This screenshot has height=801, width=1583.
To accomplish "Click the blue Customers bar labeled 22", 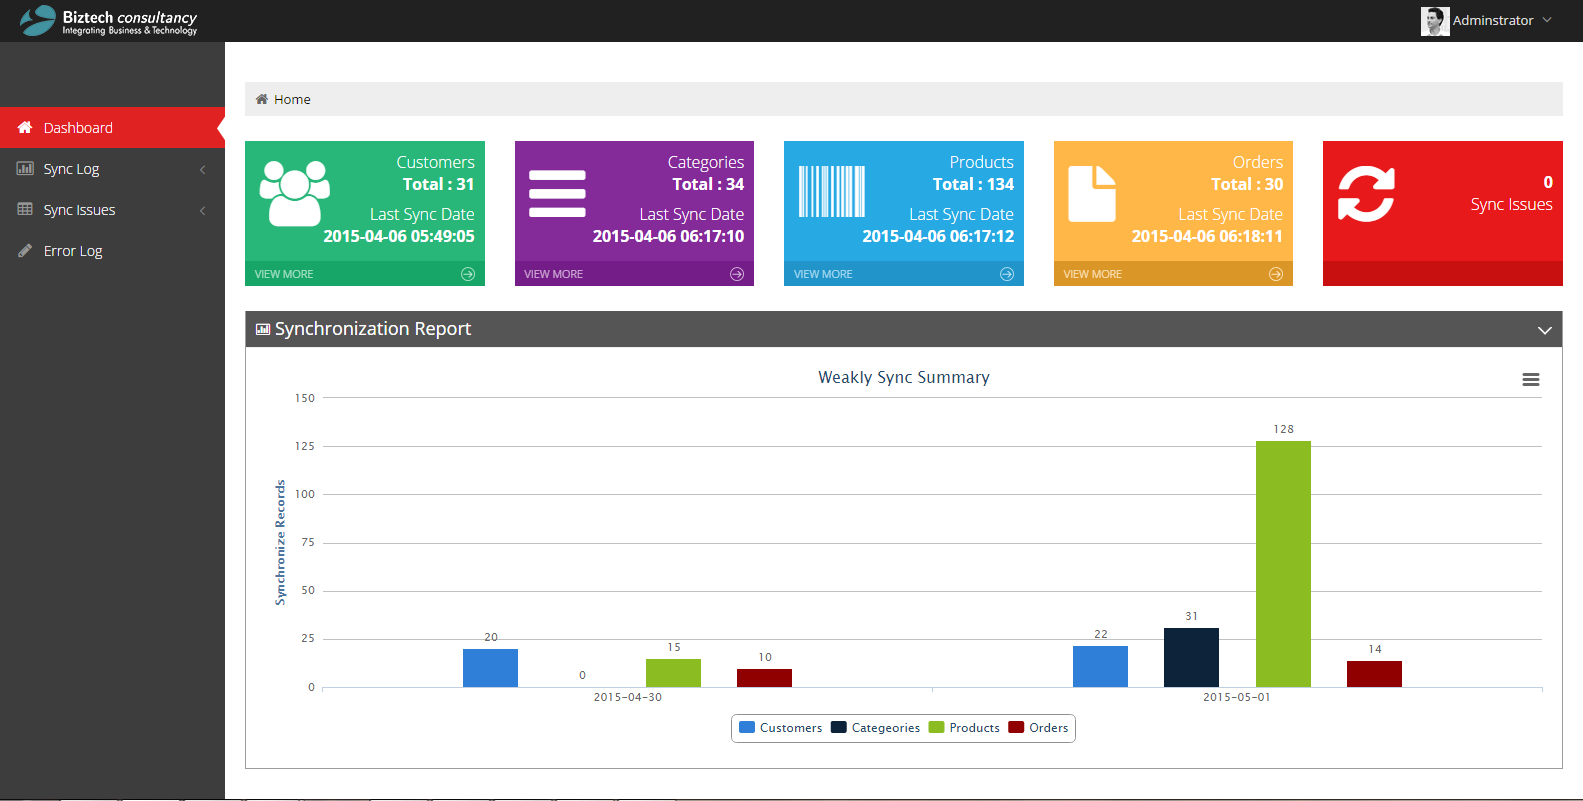I will coord(1100,666).
